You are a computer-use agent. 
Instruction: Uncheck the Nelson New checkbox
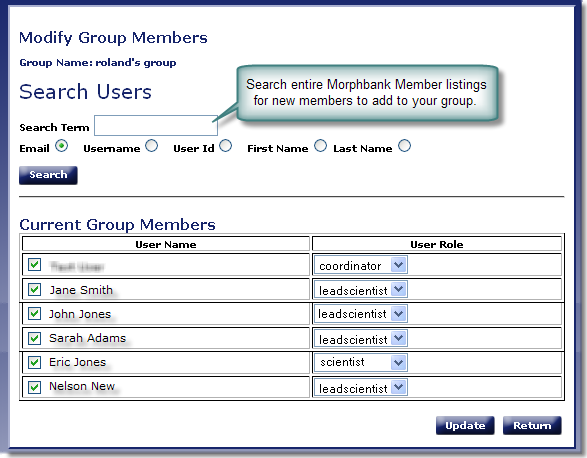34,387
